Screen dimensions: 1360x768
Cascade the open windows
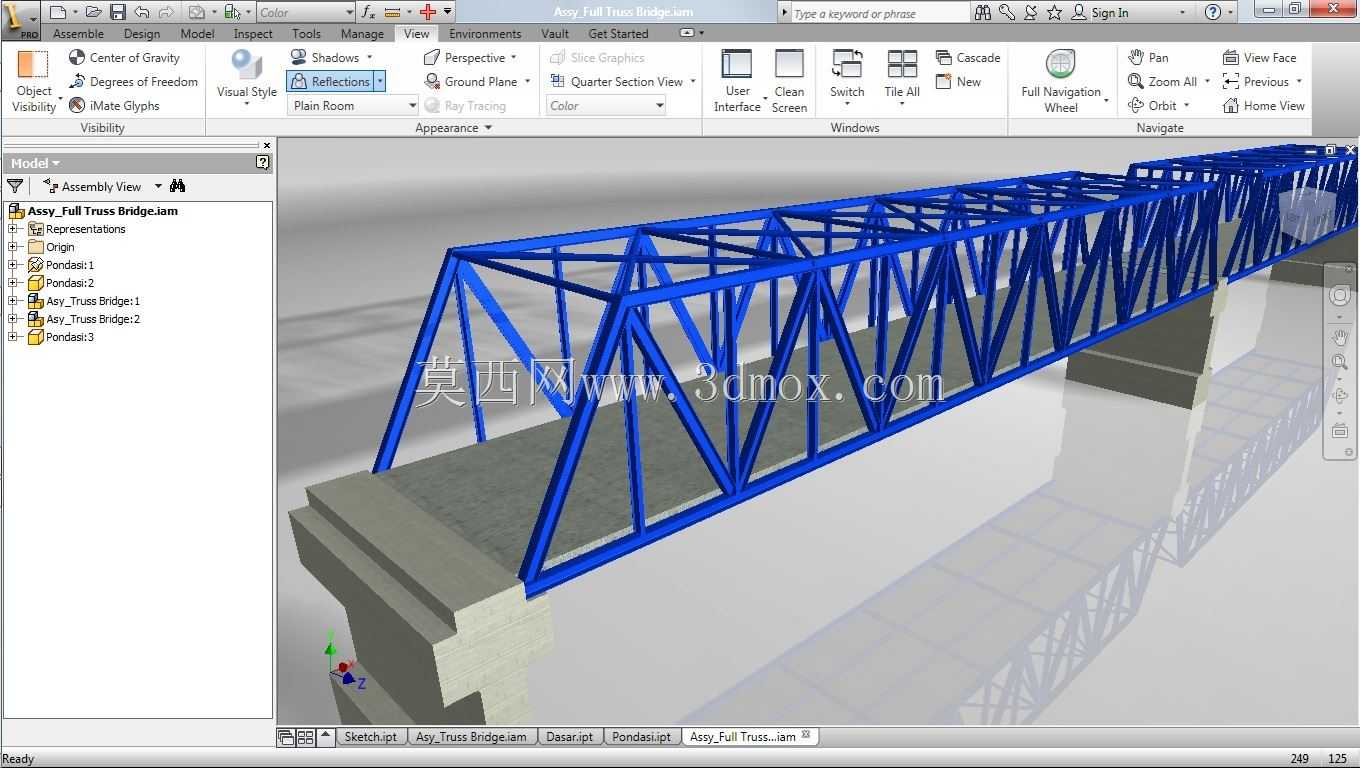point(968,57)
